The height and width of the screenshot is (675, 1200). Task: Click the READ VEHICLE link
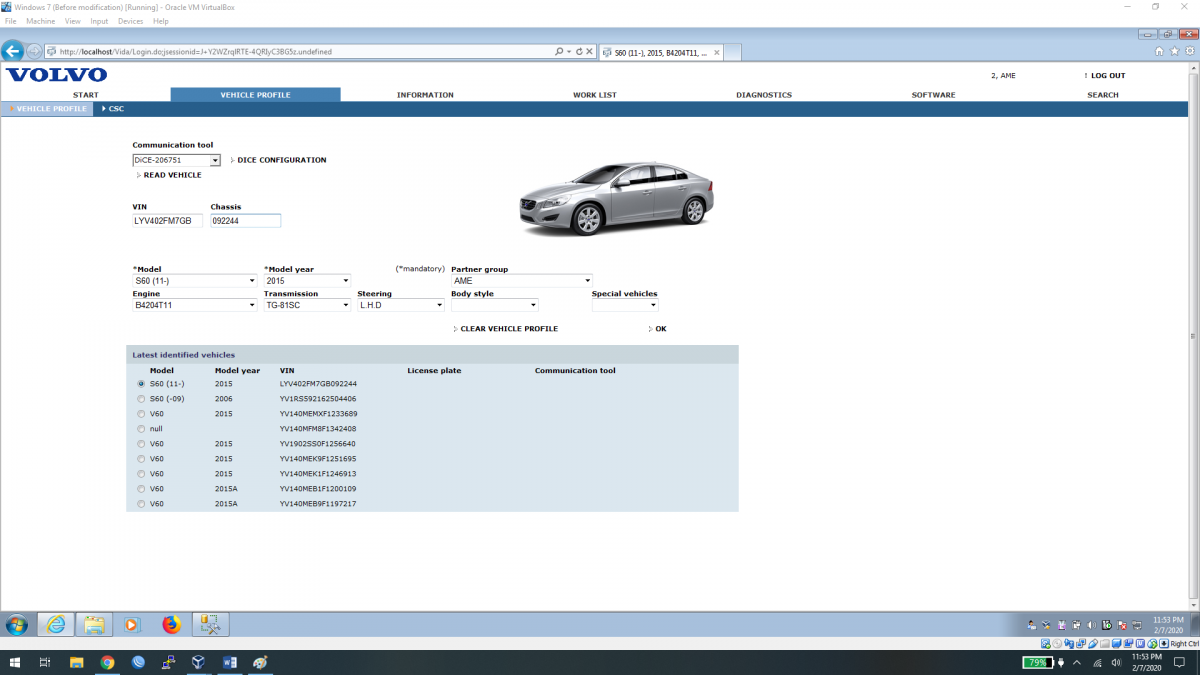[x=172, y=175]
